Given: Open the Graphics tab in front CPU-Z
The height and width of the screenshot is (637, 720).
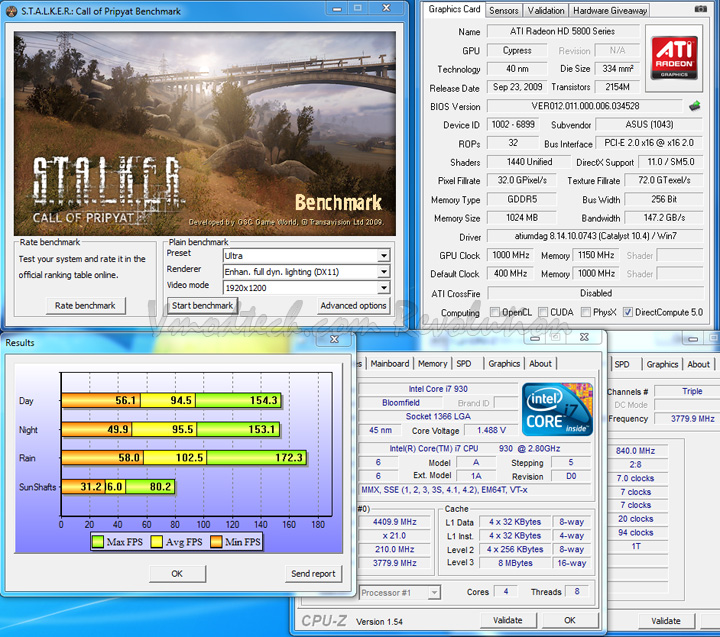Looking at the screenshot, I should (x=504, y=364).
